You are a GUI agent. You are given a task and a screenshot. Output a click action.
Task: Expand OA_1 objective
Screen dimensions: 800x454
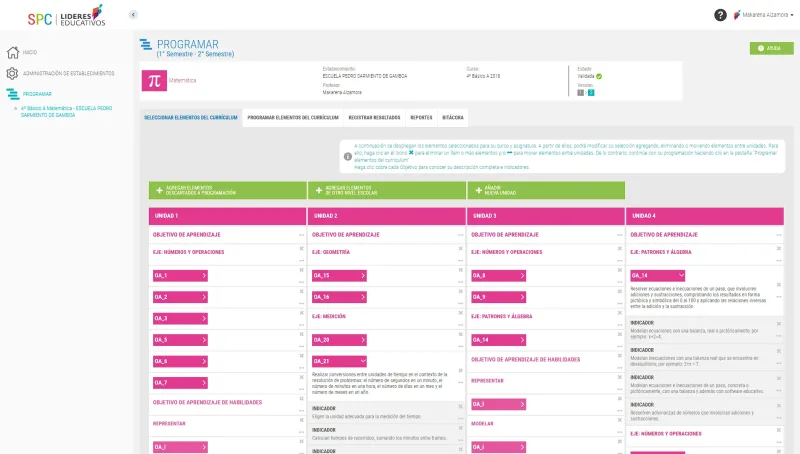(180, 275)
